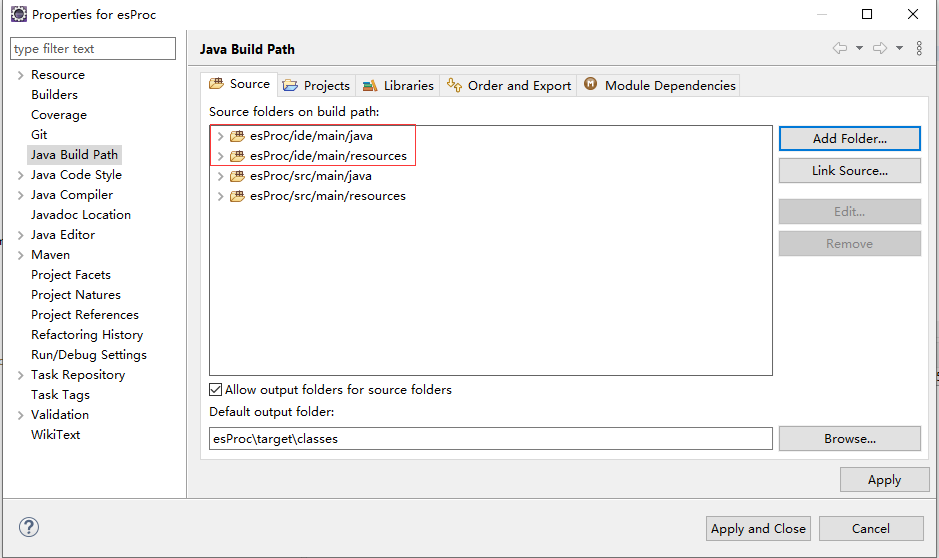This screenshot has height=558, width=939.
Task: Expand the esProc/ide/main/java tree node
Action: click(220, 136)
